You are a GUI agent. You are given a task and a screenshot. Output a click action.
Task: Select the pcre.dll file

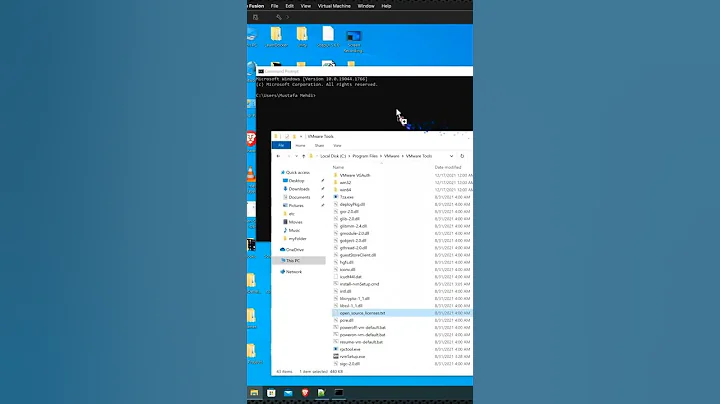(x=347, y=320)
